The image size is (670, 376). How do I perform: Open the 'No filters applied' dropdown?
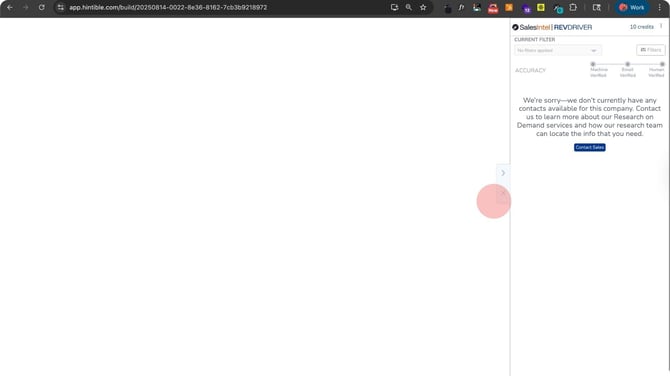click(558, 50)
